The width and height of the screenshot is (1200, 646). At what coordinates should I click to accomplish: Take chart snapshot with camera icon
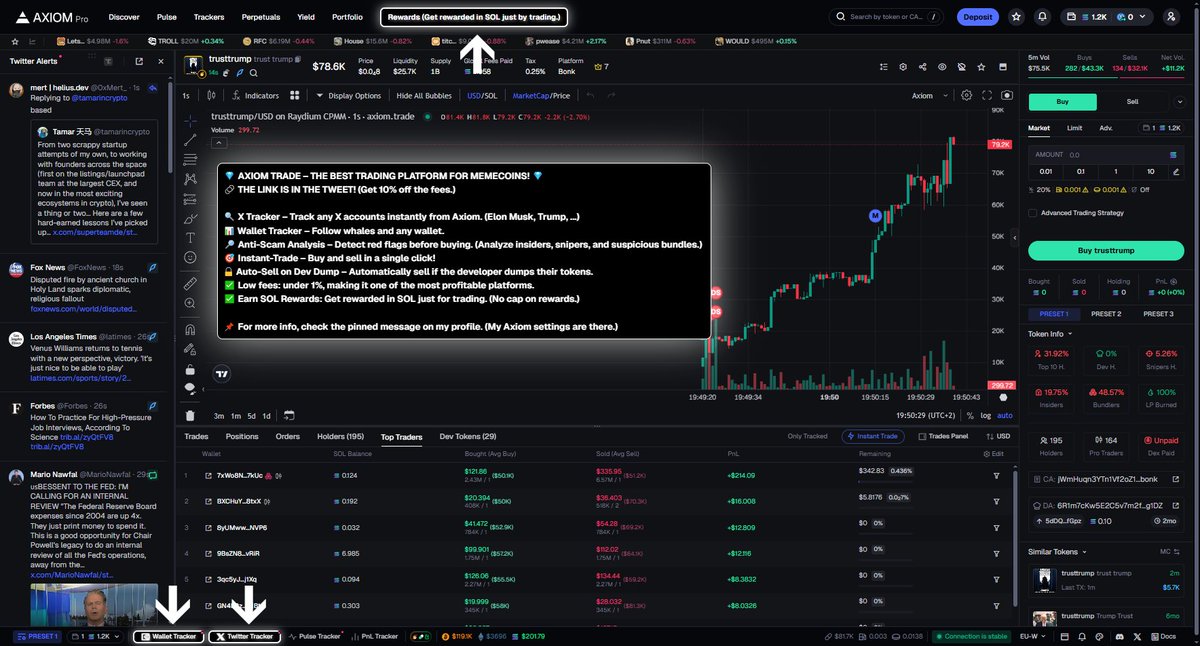[1006, 96]
